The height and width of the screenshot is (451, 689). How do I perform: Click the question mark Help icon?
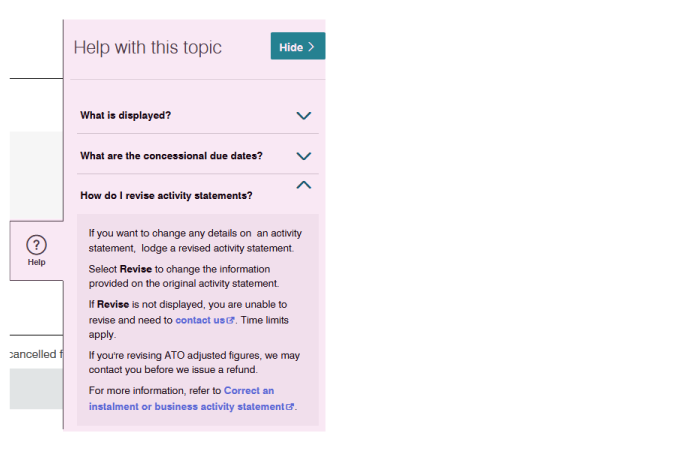[x=36, y=245]
